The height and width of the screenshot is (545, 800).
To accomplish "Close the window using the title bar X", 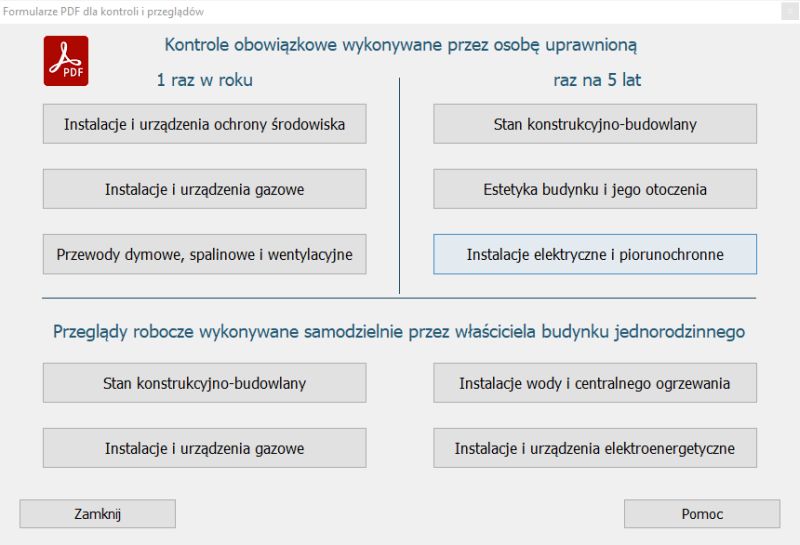I will pyautogui.click(x=783, y=9).
